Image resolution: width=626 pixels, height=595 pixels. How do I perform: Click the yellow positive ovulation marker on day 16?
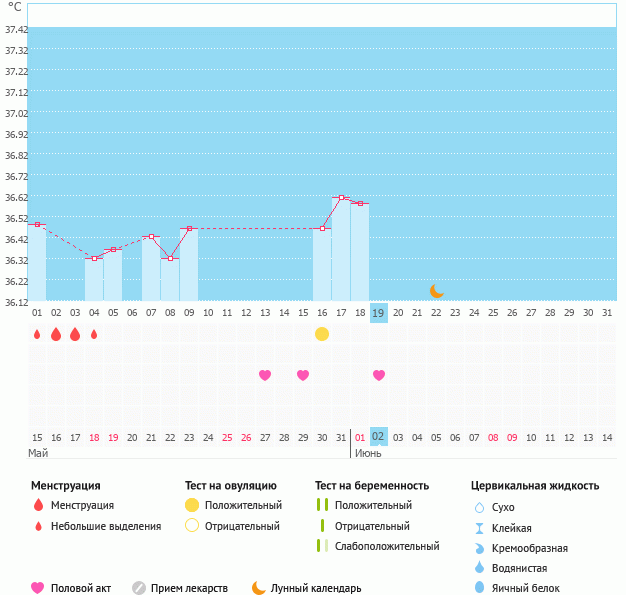pos(322,334)
